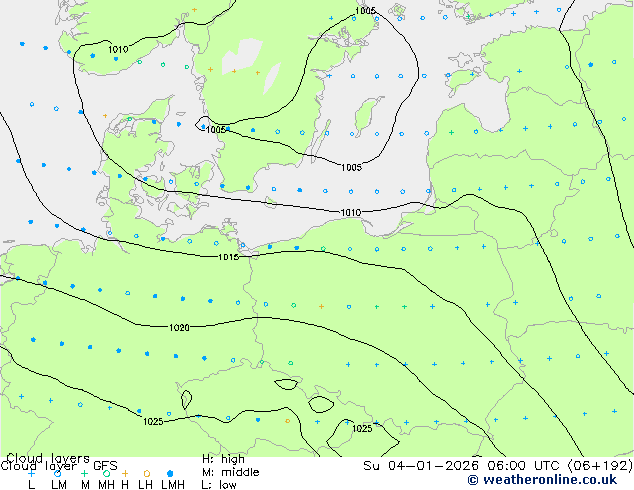Click the green plus symbol above M
The width and height of the screenshot is (634, 490).
(x=84, y=473)
